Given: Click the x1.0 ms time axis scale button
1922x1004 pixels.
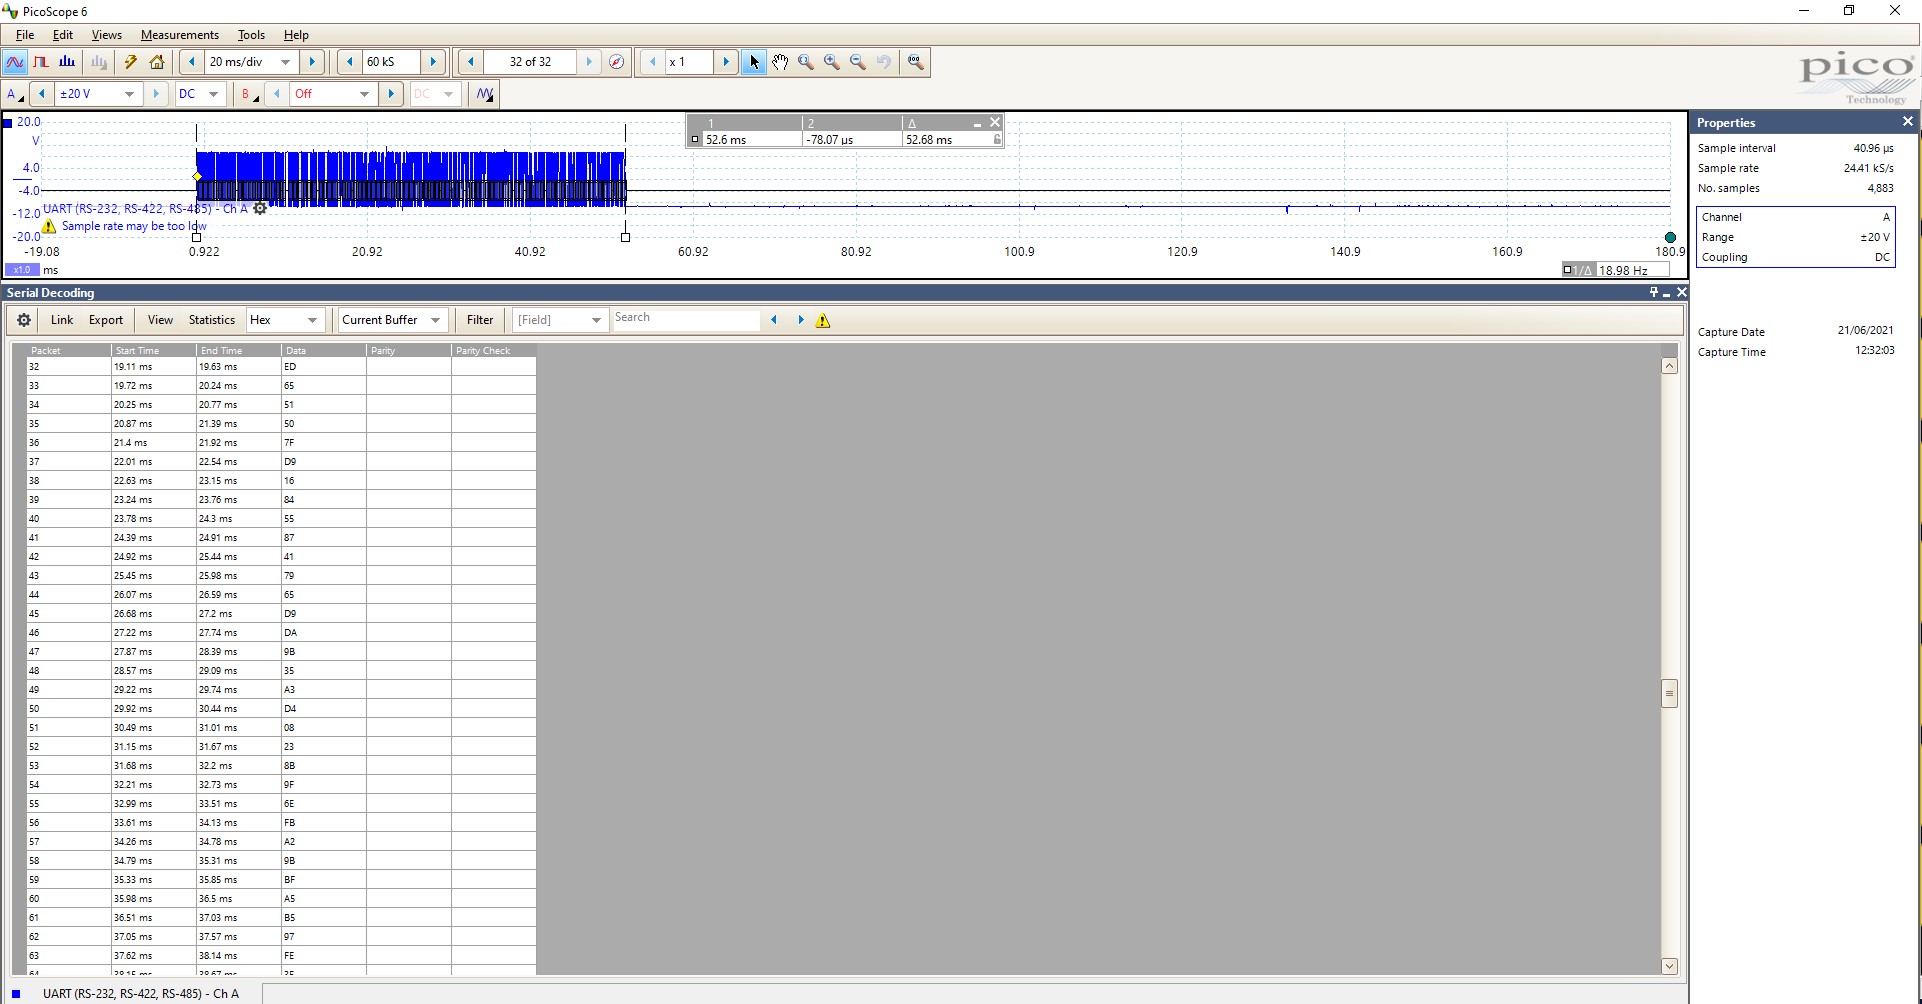Looking at the screenshot, I should click(x=22, y=270).
